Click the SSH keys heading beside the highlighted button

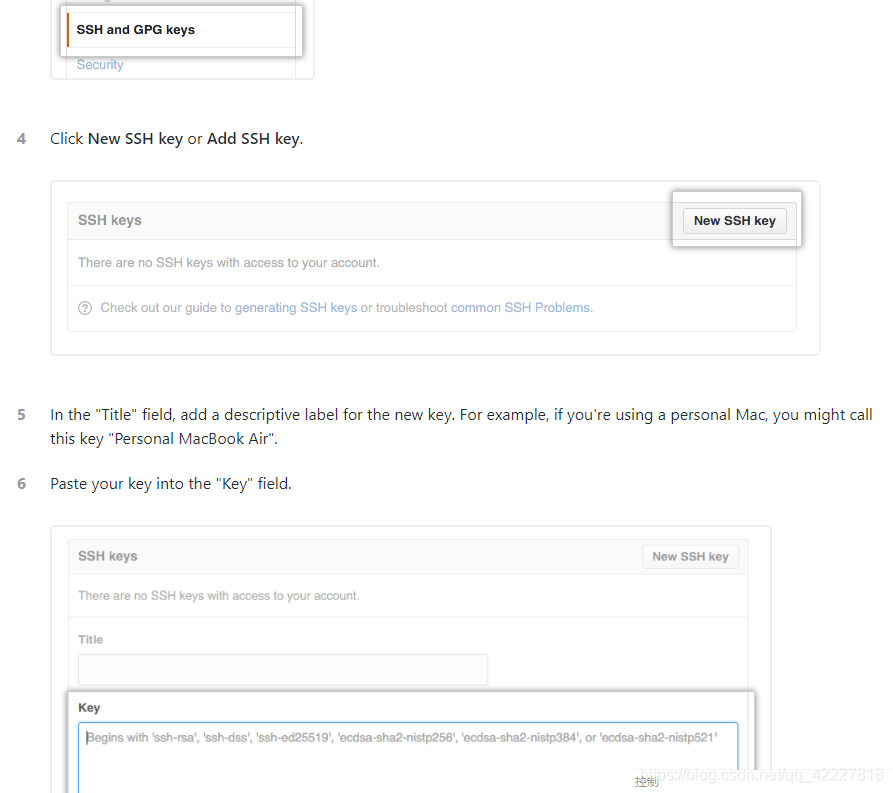[110, 220]
